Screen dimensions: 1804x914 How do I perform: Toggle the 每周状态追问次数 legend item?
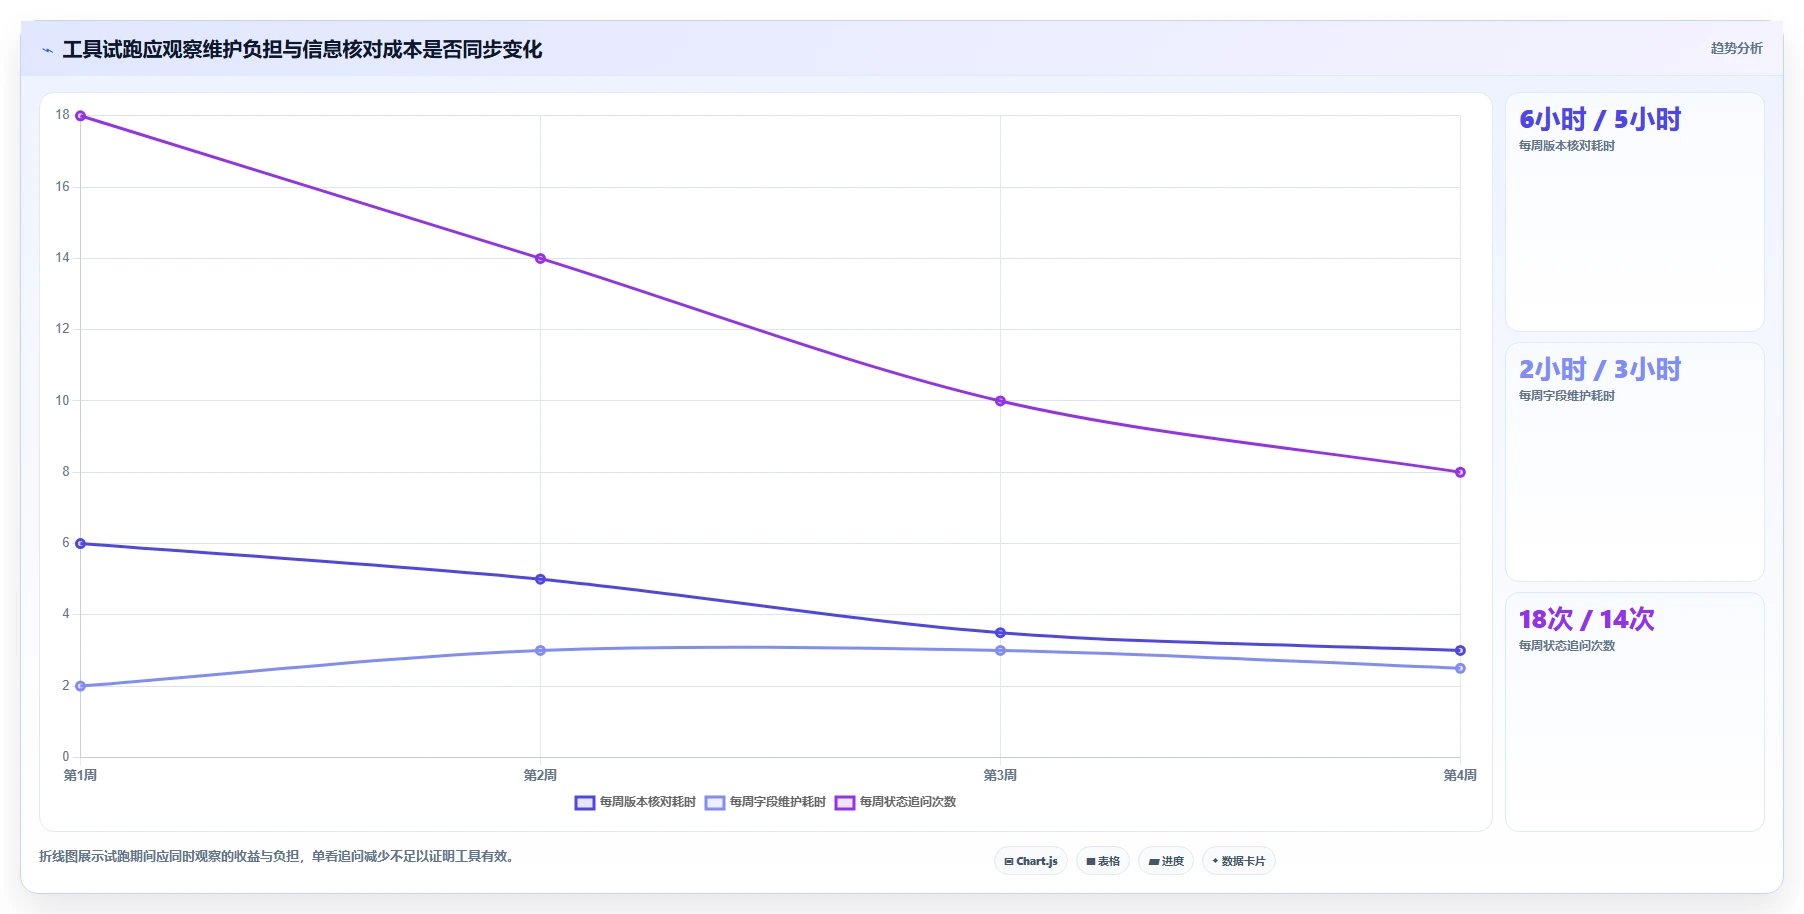895,802
